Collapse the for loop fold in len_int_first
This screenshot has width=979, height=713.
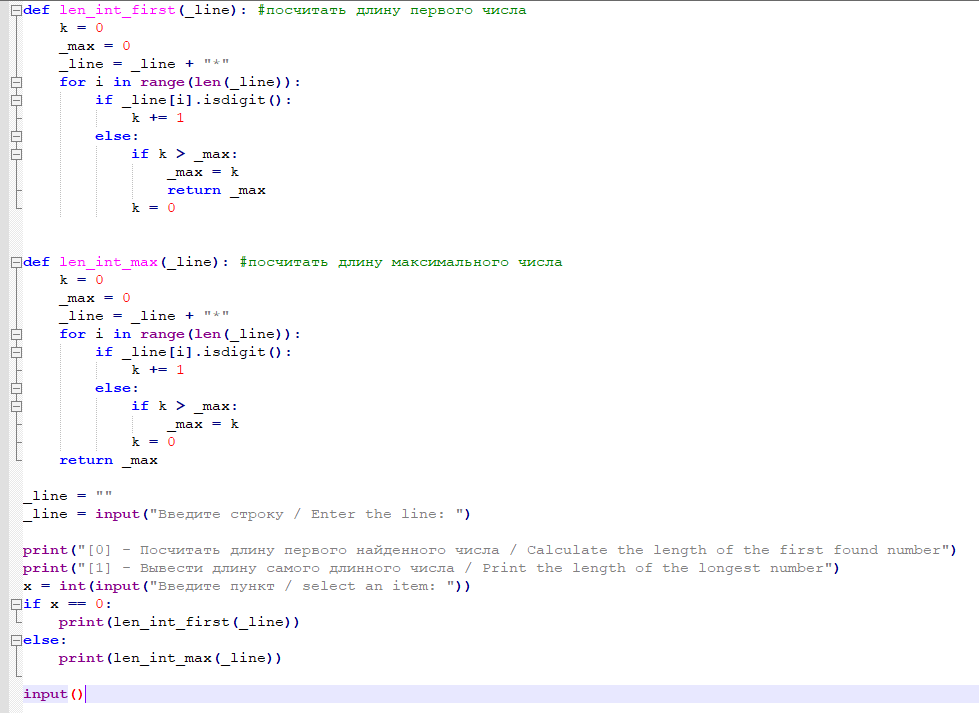[16, 82]
